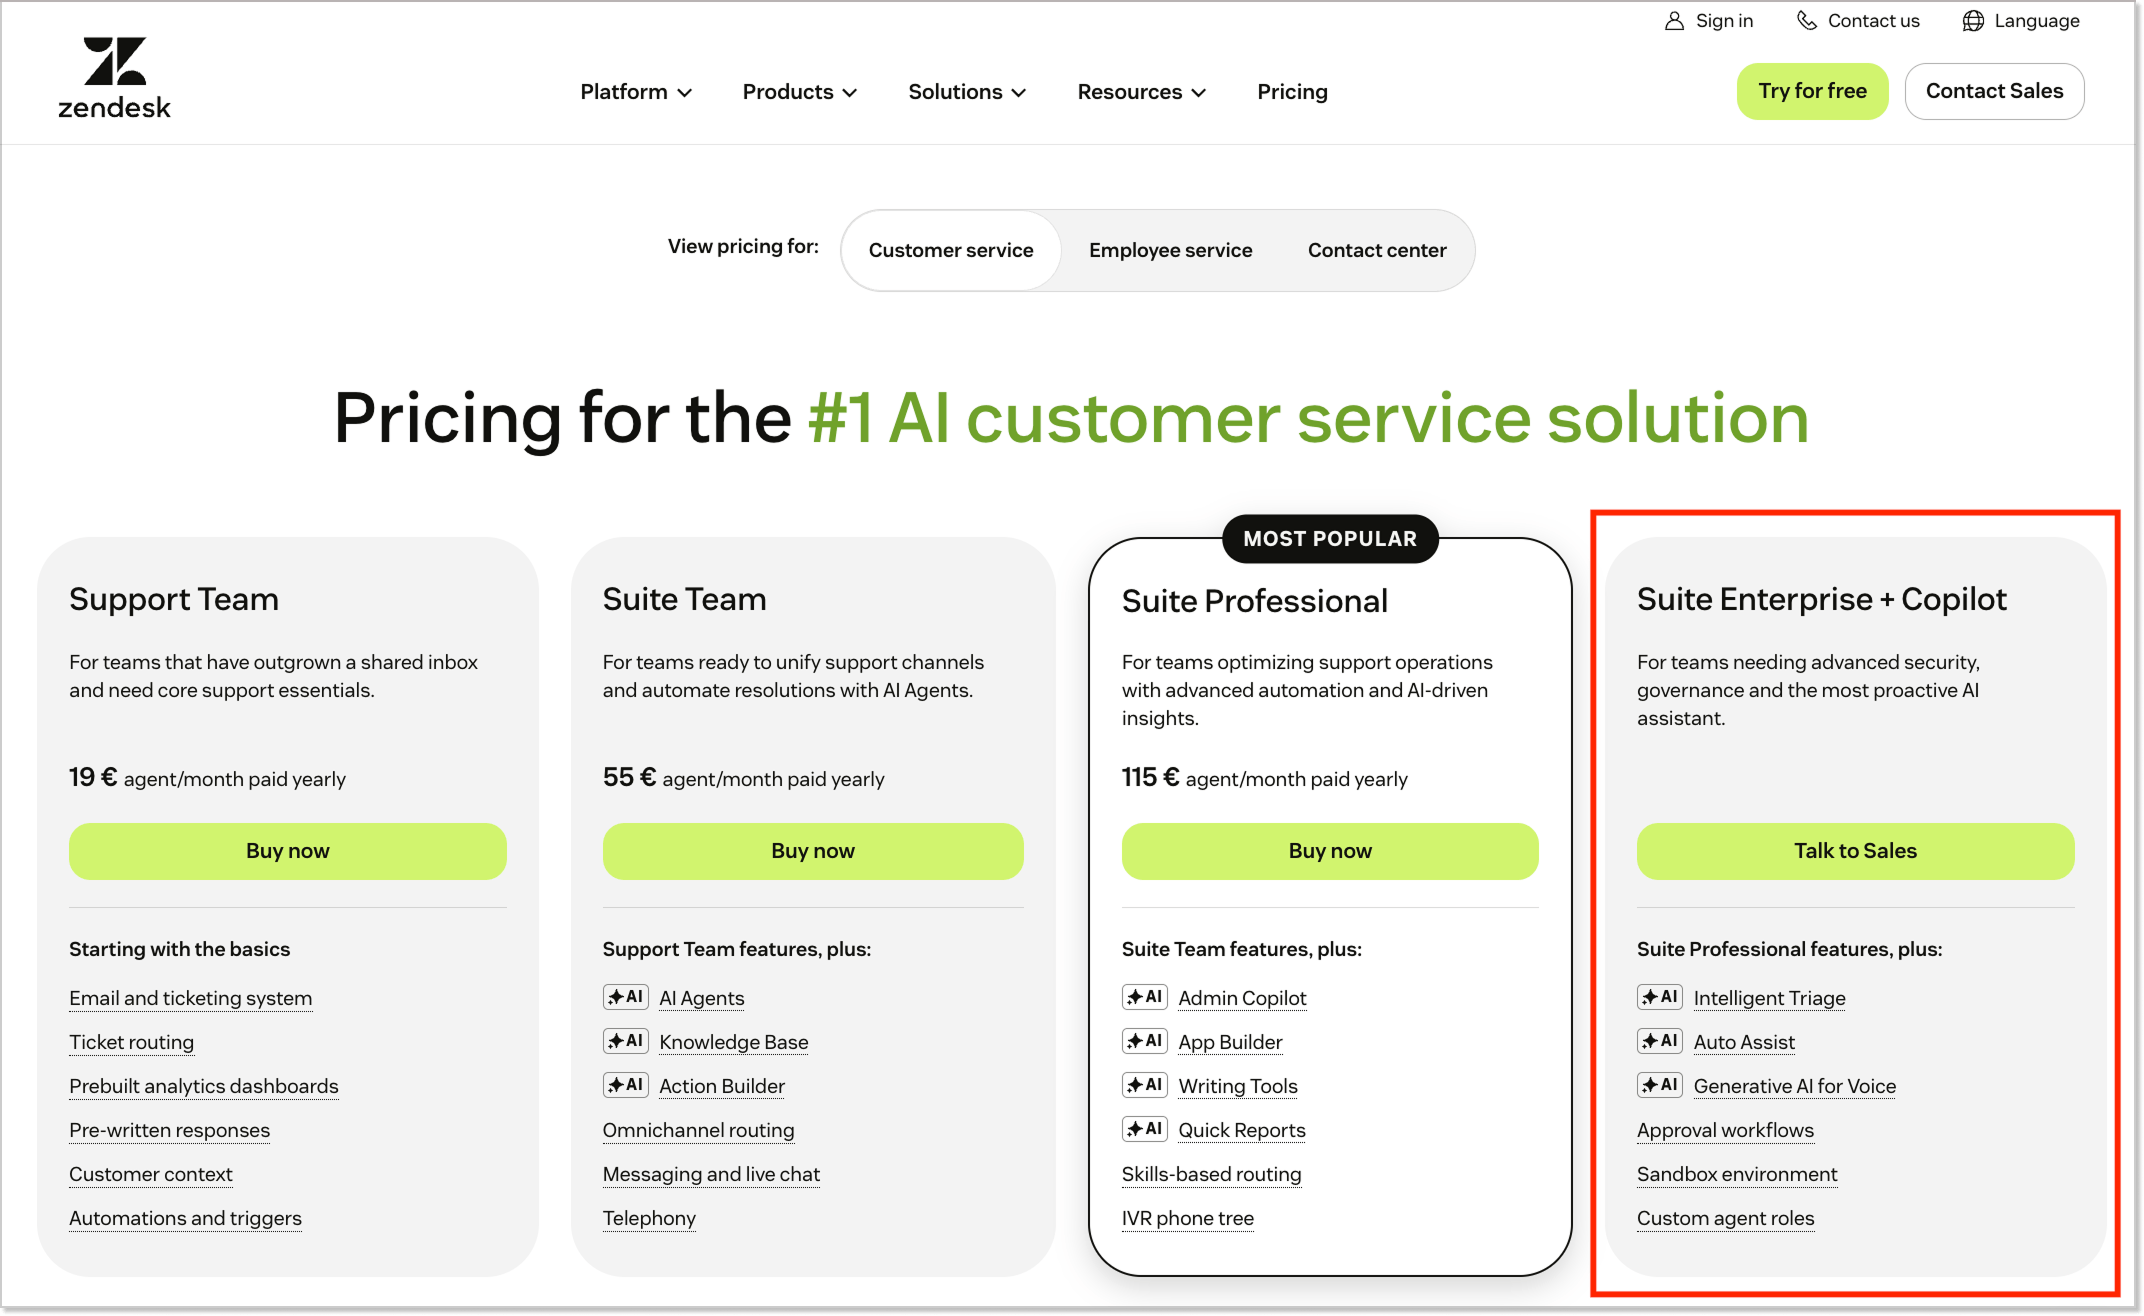
Task: Open Intelligent Triage feature link
Action: tap(1770, 998)
